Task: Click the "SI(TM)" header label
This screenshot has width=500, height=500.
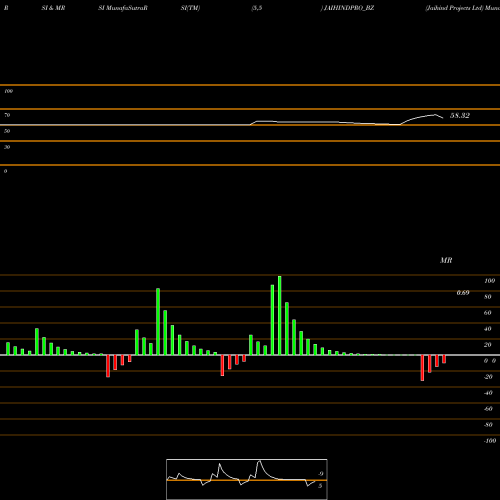Action: coord(190,8)
